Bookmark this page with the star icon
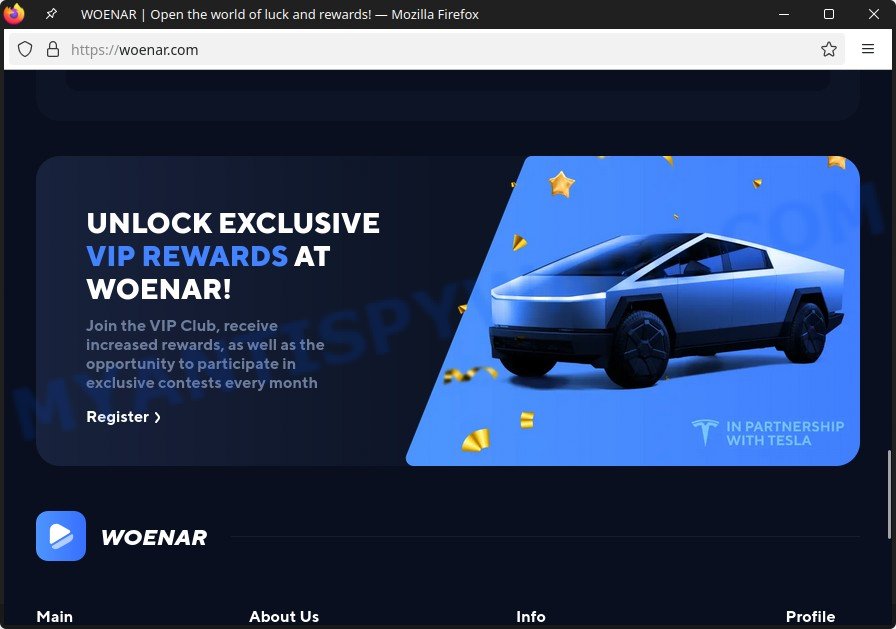Image resolution: width=896 pixels, height=629 pixels. pos(829,50)
